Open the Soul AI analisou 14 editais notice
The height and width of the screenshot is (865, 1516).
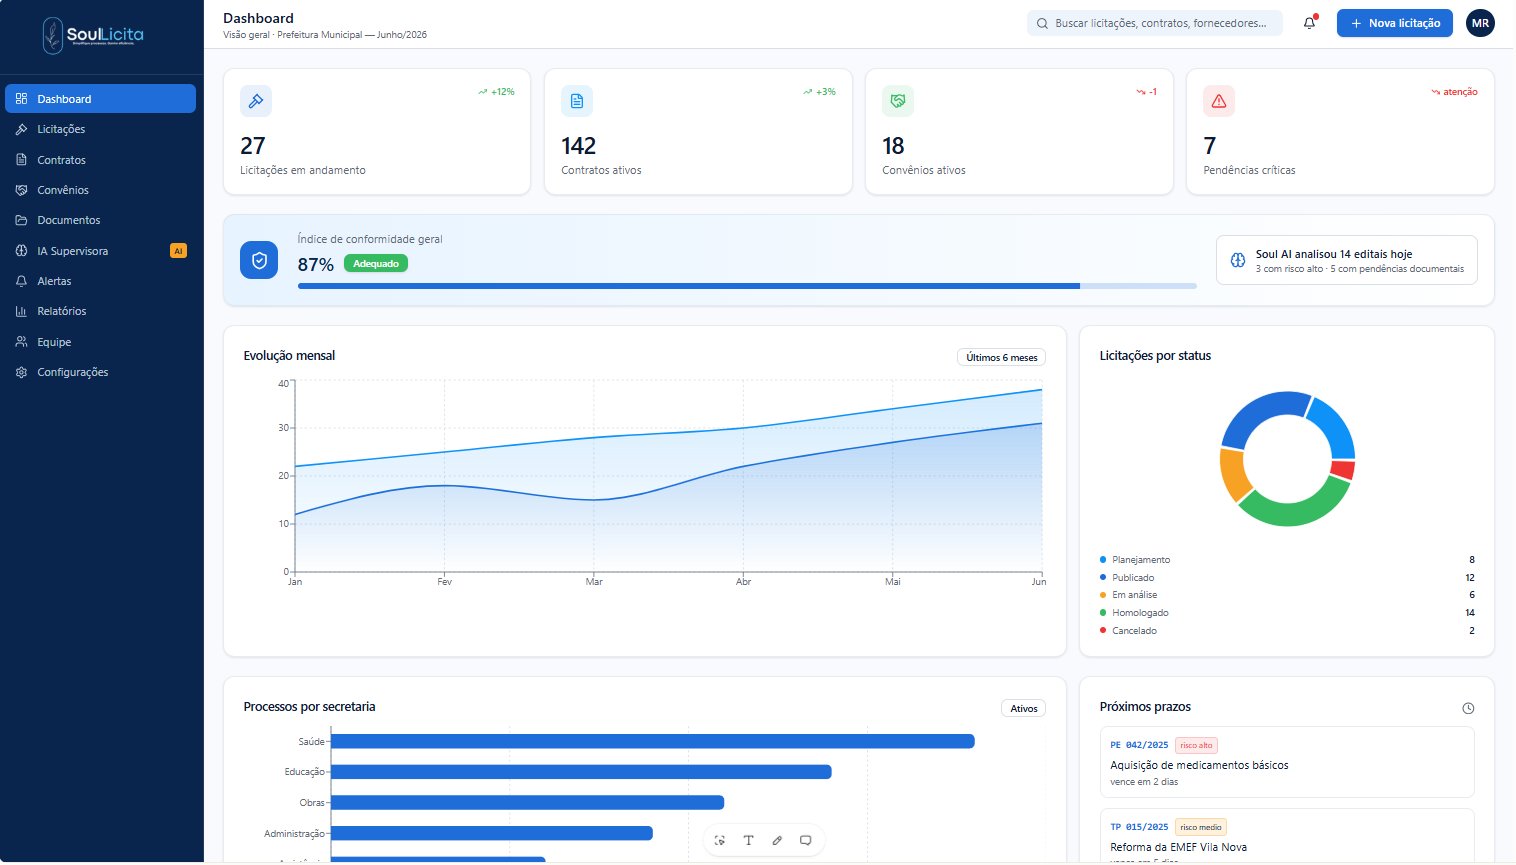[x=1346, y=260]
